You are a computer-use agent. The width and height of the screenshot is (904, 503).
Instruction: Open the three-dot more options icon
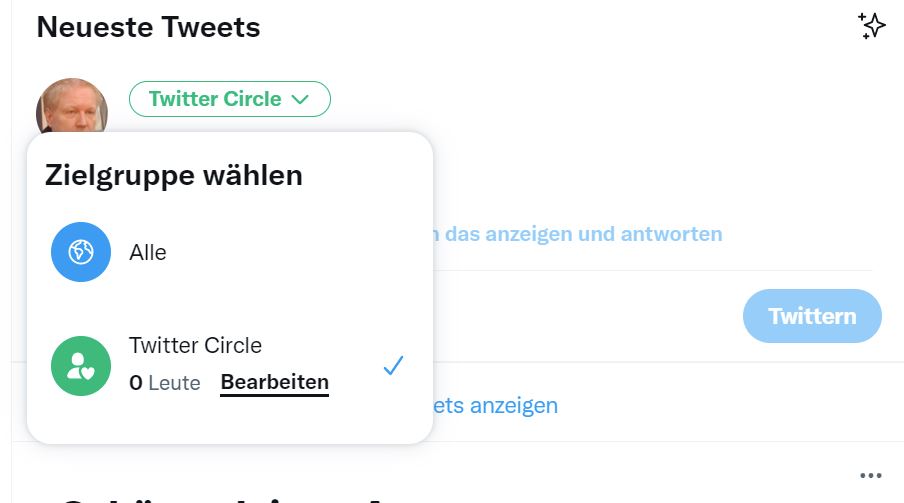[871, 475]
